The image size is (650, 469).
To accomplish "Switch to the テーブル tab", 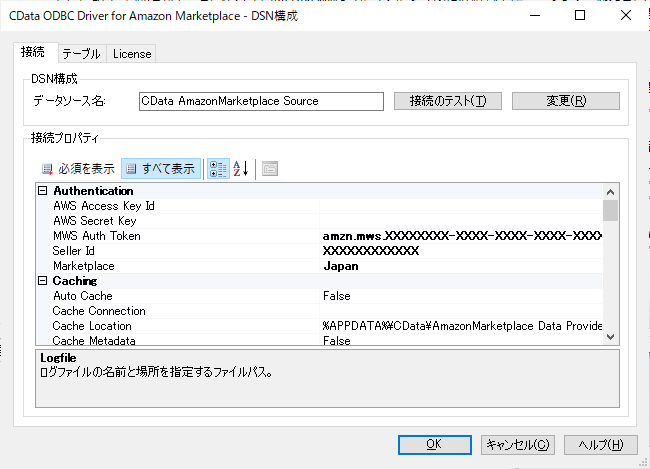I will (82, 53).
